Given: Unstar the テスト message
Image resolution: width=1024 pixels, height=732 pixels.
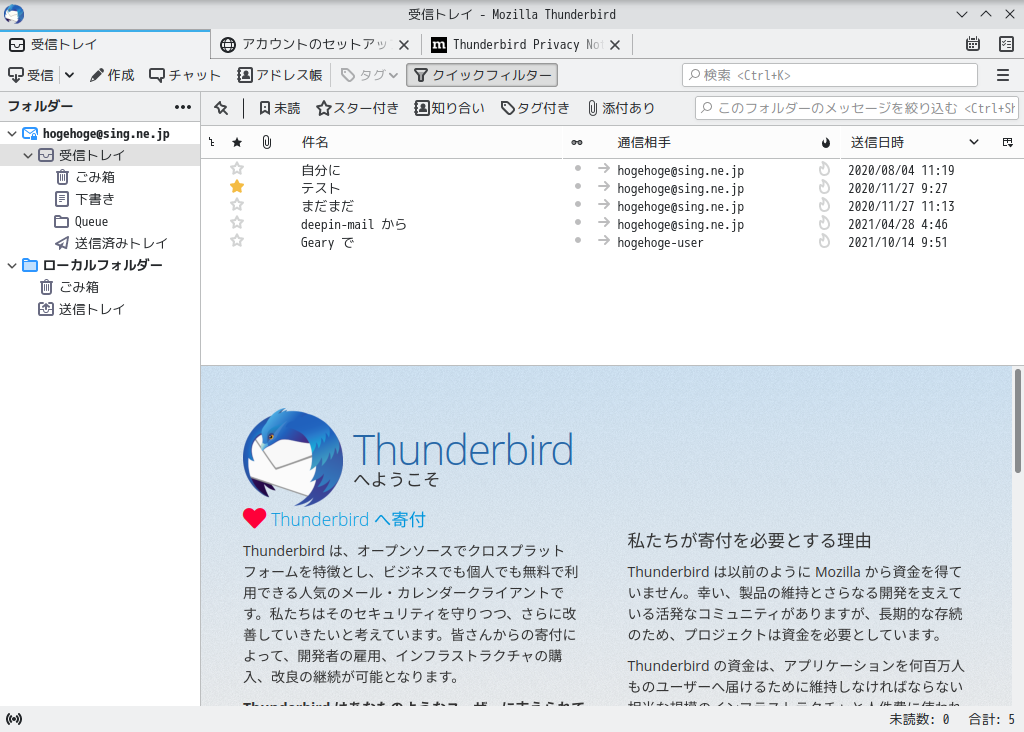Looking at the screenshot, I should (x=237, y=187).
